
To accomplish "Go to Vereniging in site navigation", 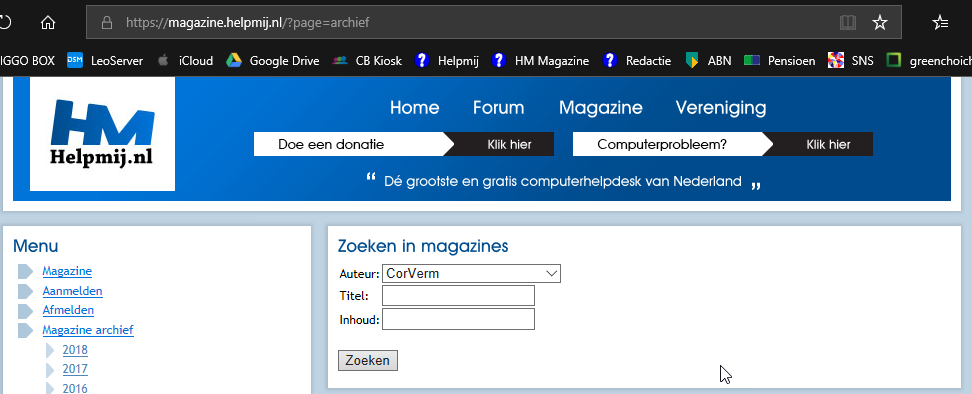I will click(721, 108).
